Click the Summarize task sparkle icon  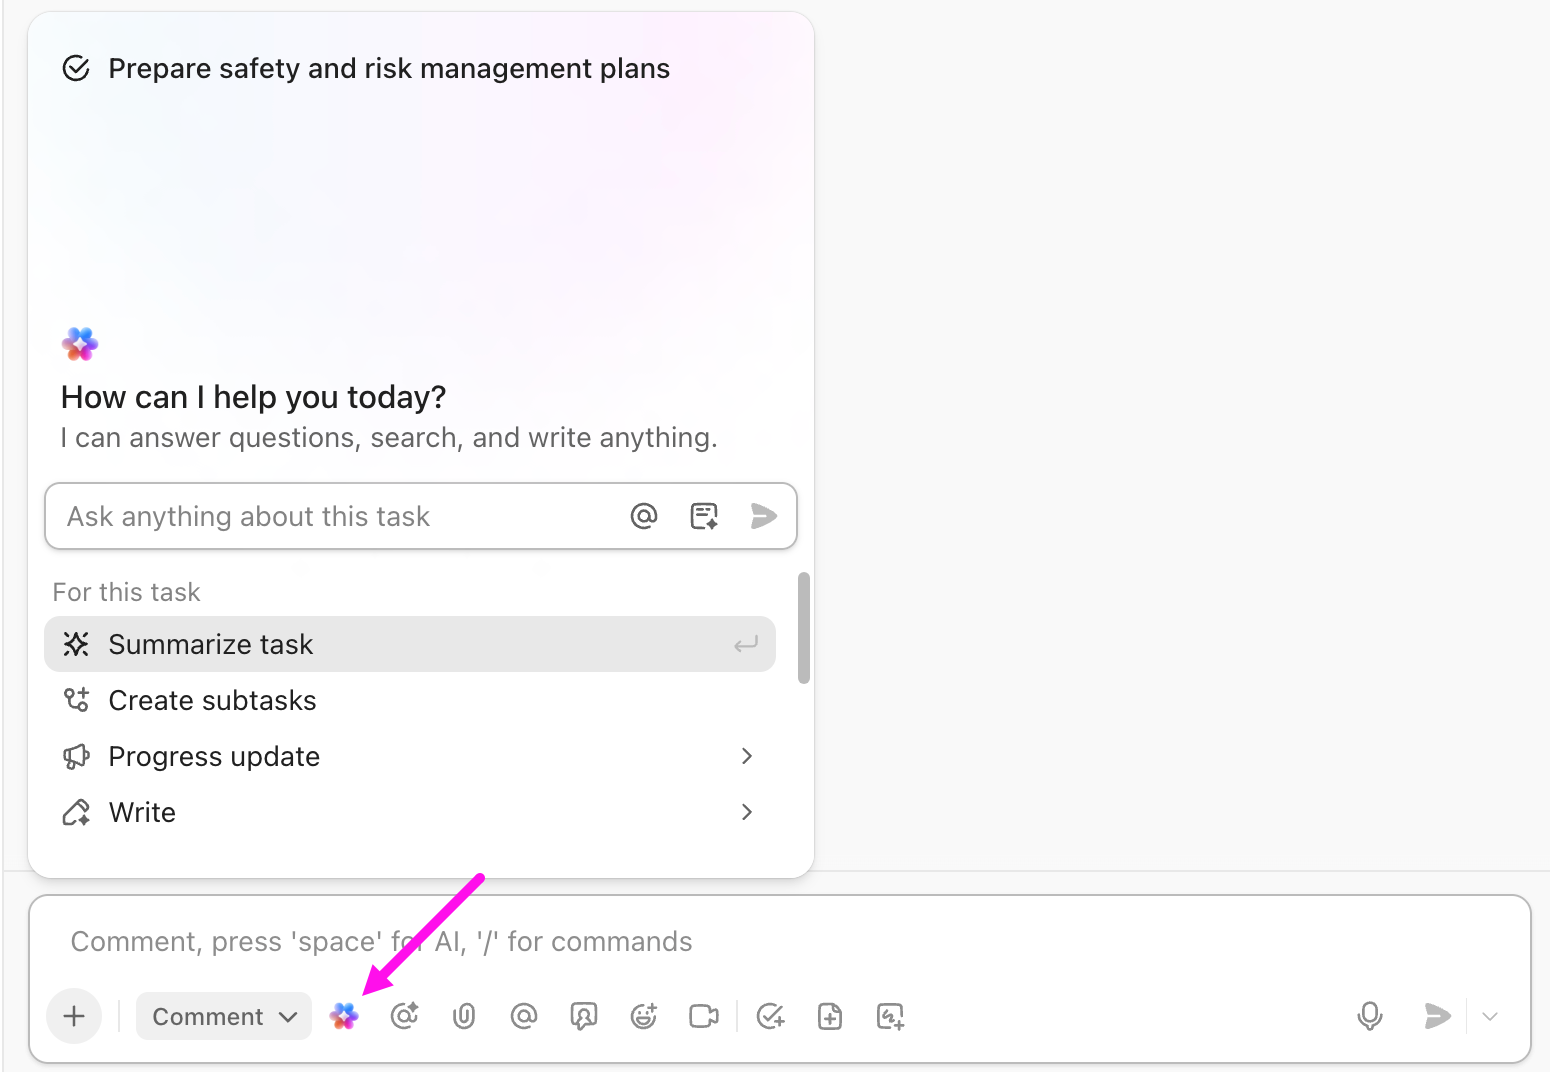click(x=76, y=644)
